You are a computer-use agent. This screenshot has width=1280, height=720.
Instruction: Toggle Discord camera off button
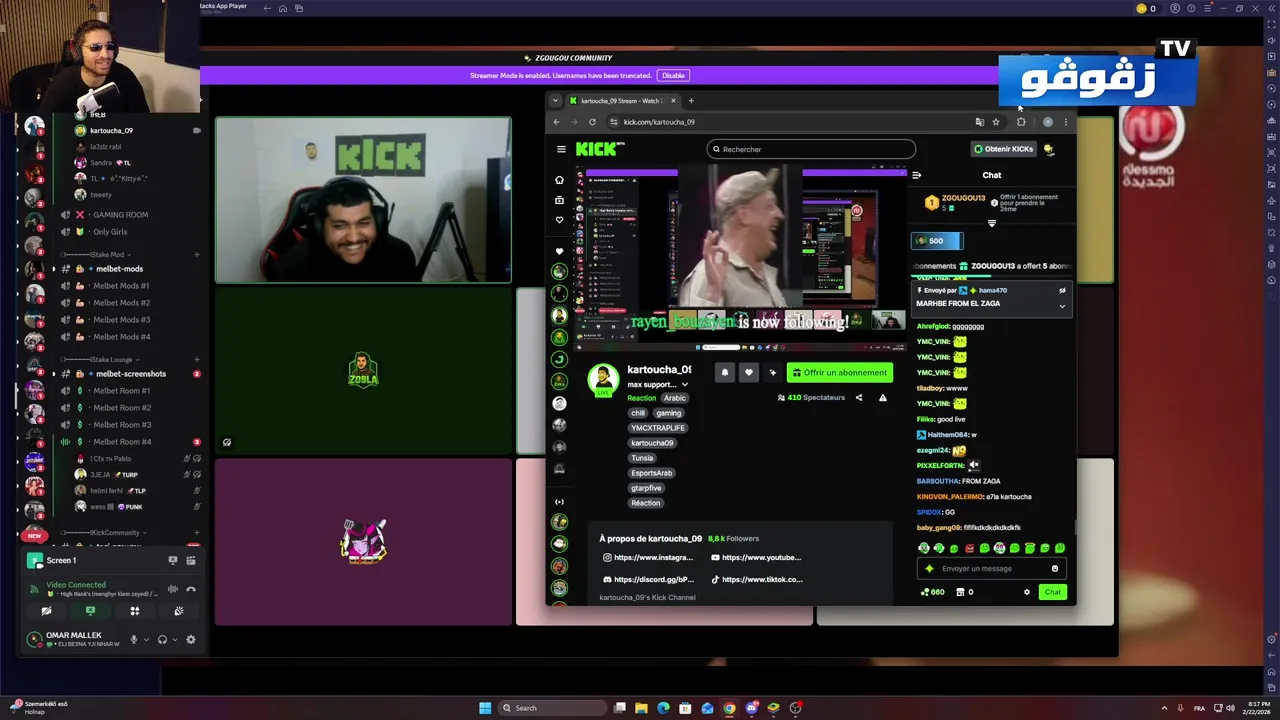click(46, 611)
